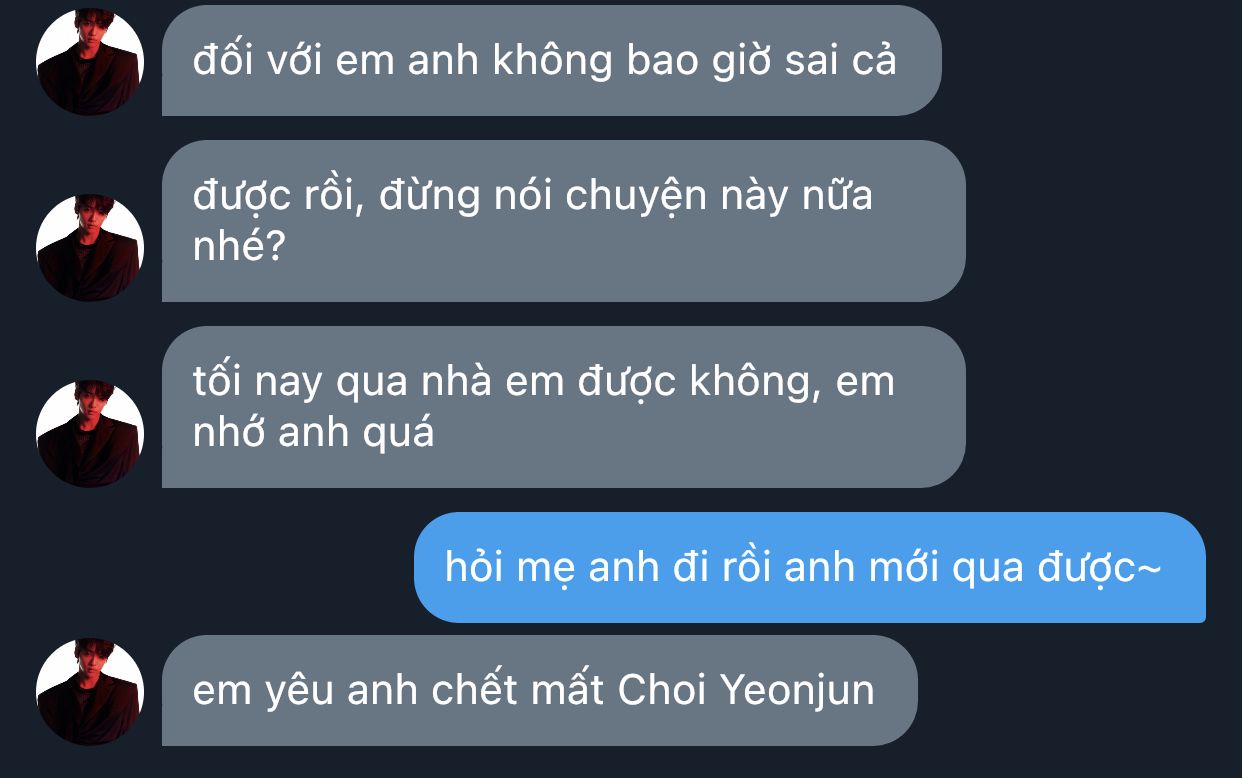Image resolution: width=1242 pixels, height=778 pixels.
Task: Click "không bao giờ" in the first message
Action: (x=640, y=61)
